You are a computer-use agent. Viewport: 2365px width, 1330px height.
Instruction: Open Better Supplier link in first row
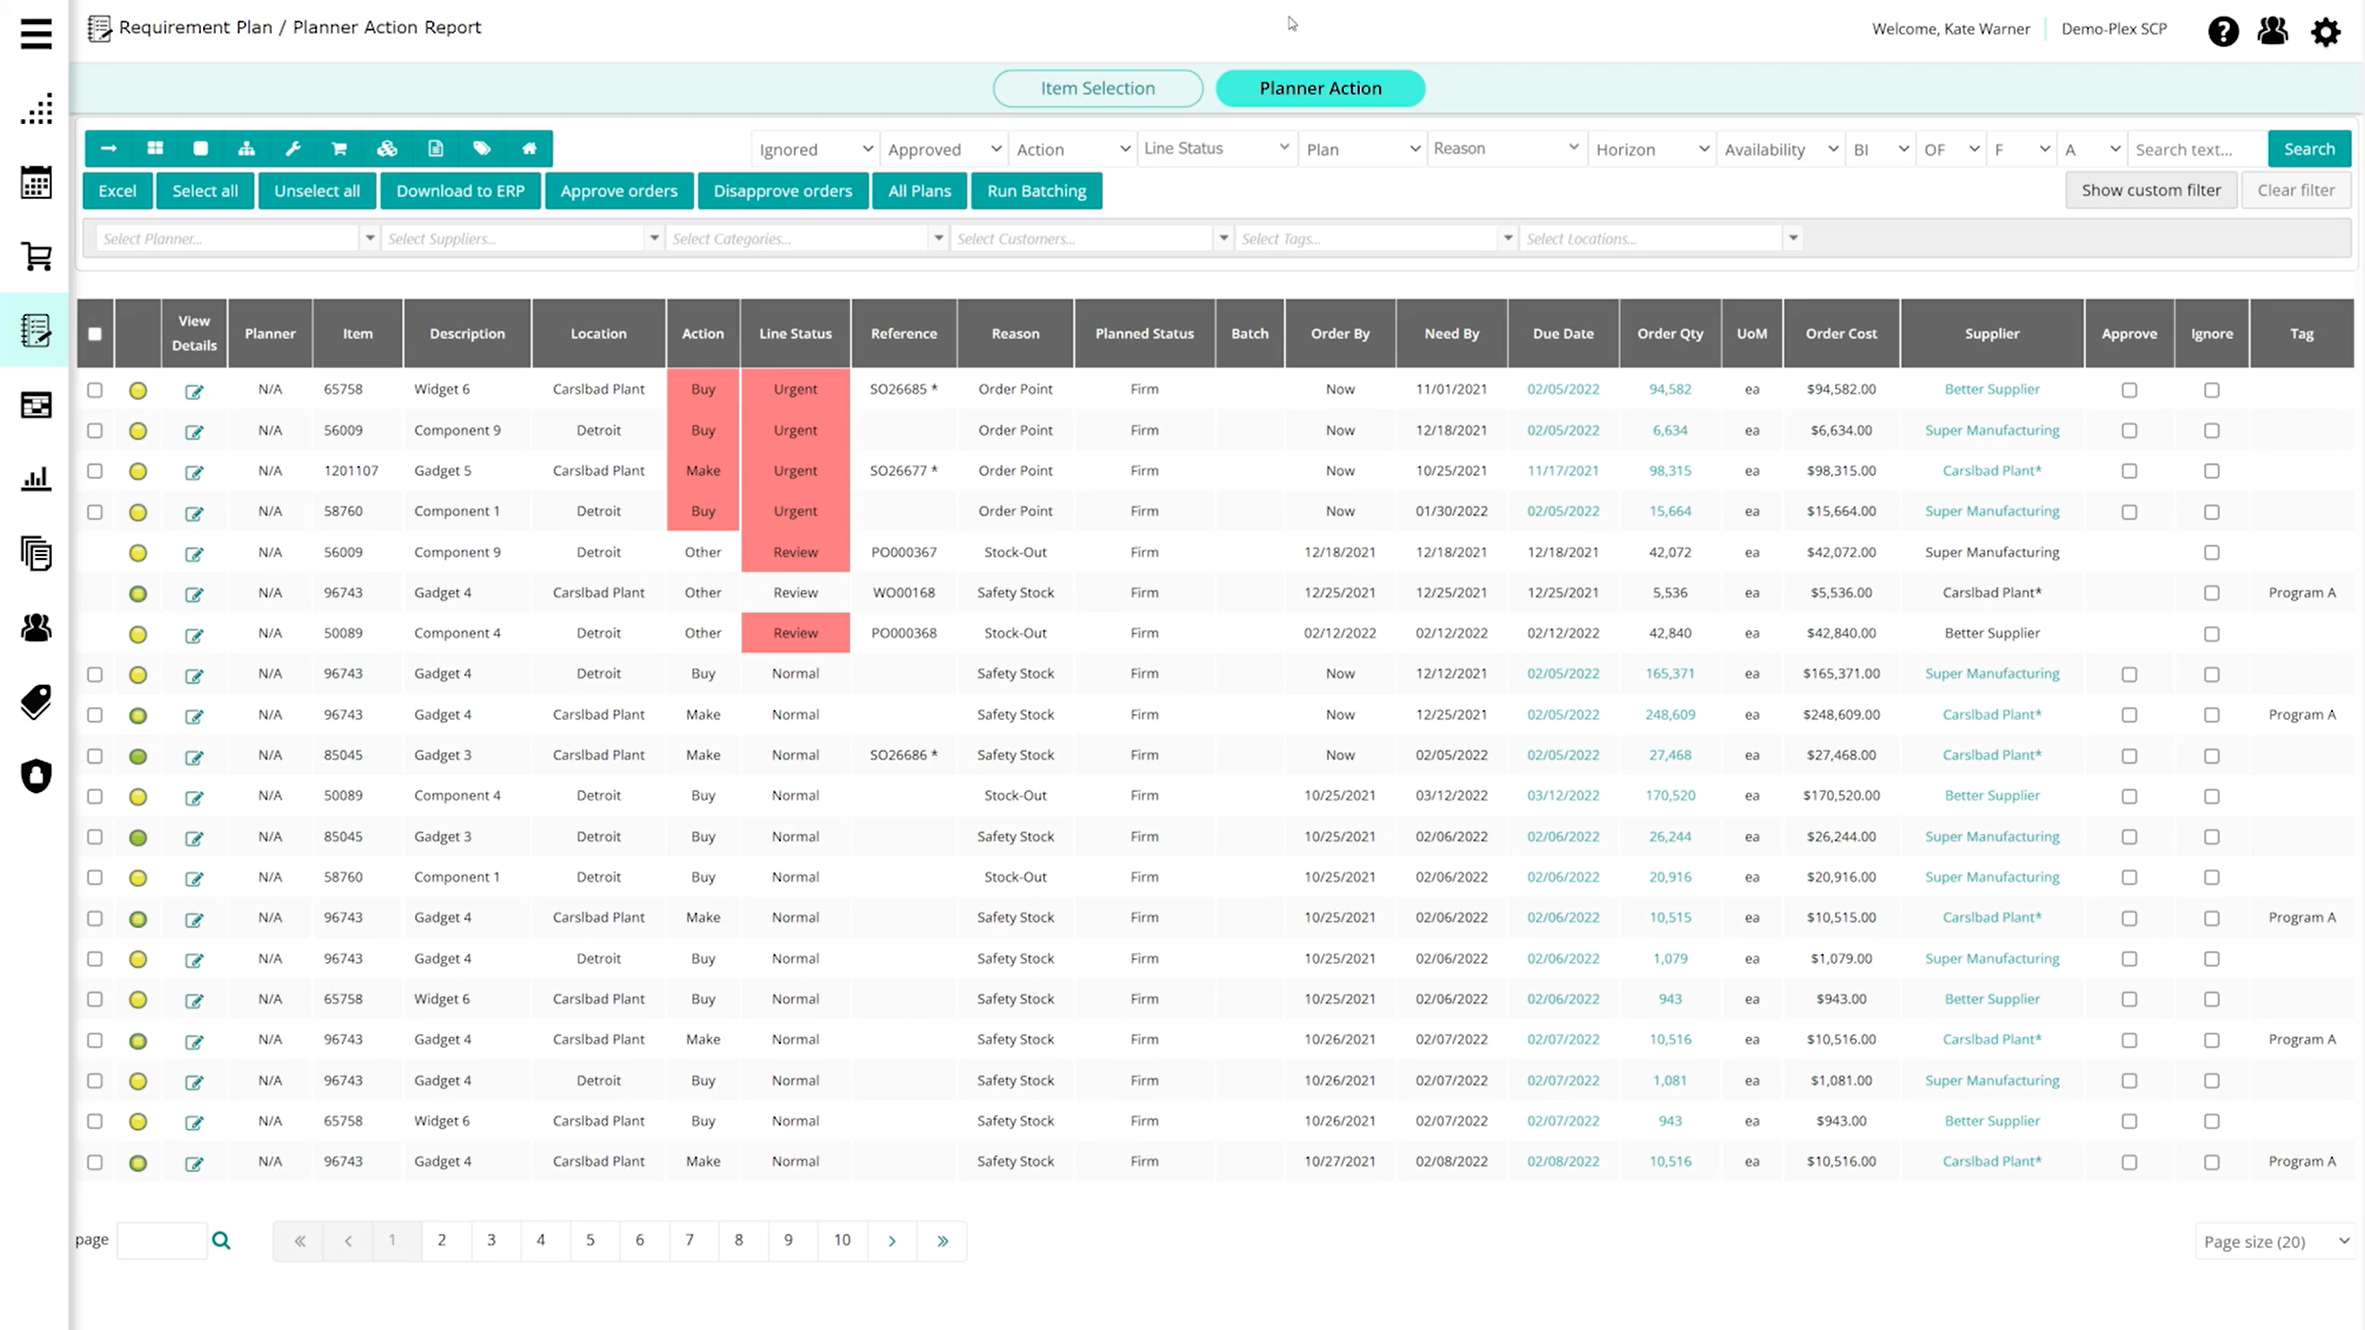1991,389
